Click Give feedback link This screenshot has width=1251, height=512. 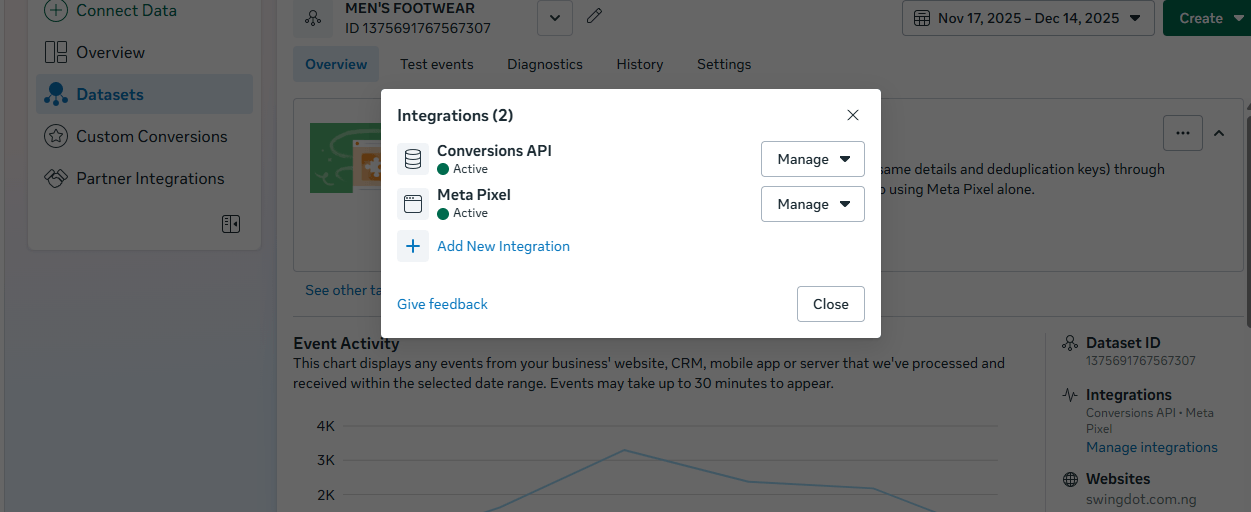[442, 304]
